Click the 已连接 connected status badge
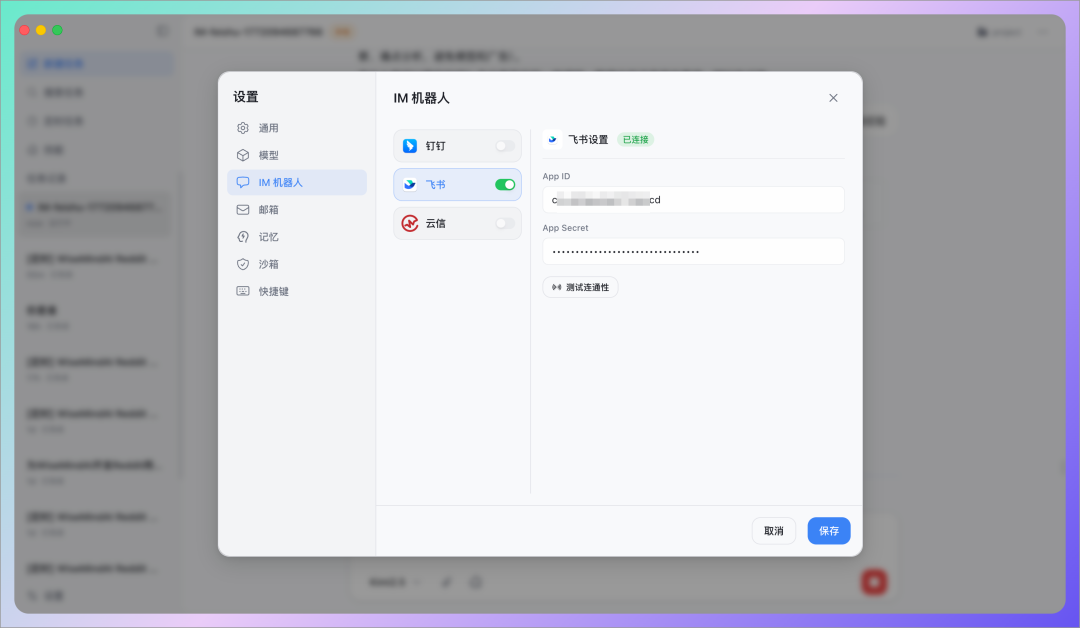Image resolution: width=1080 pixels, height=628 pixels. tap(635, 140)
